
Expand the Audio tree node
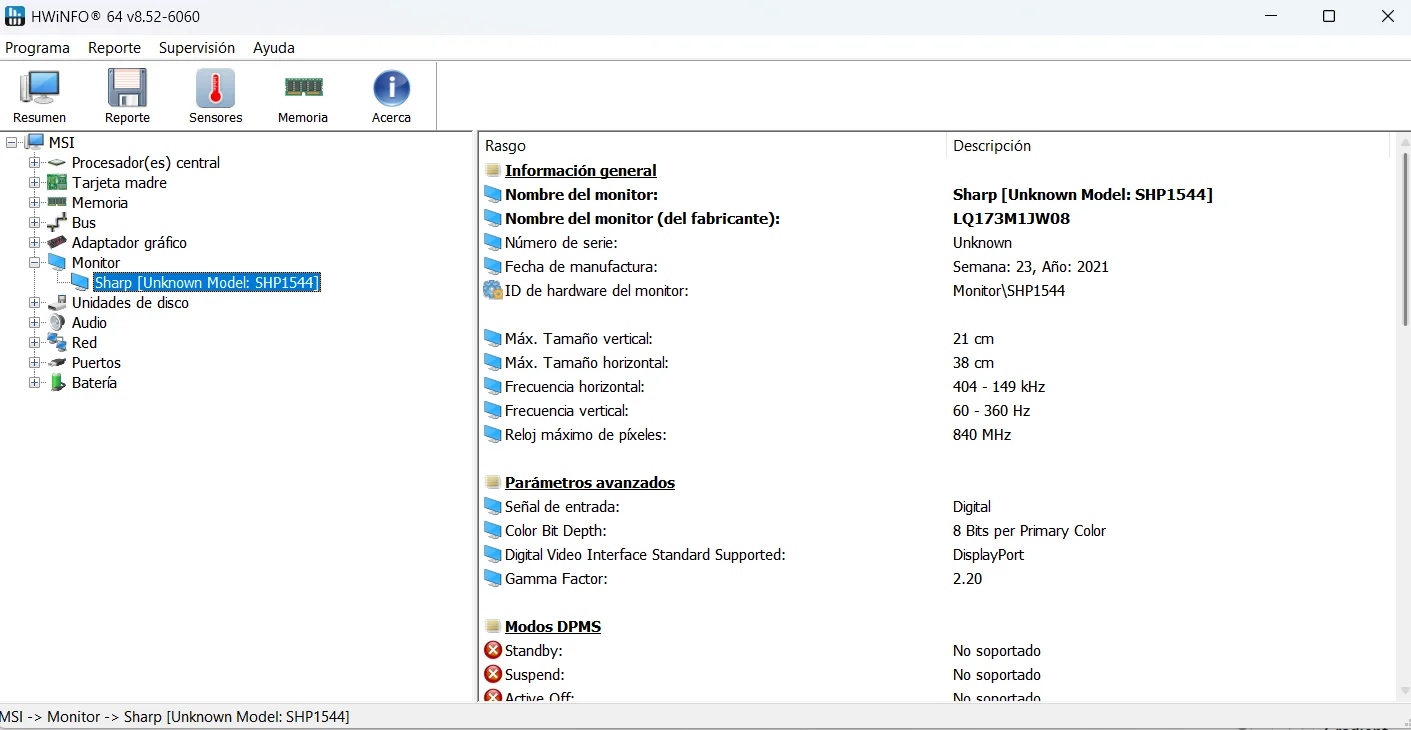pyautogui.click(x=35, y=322)
